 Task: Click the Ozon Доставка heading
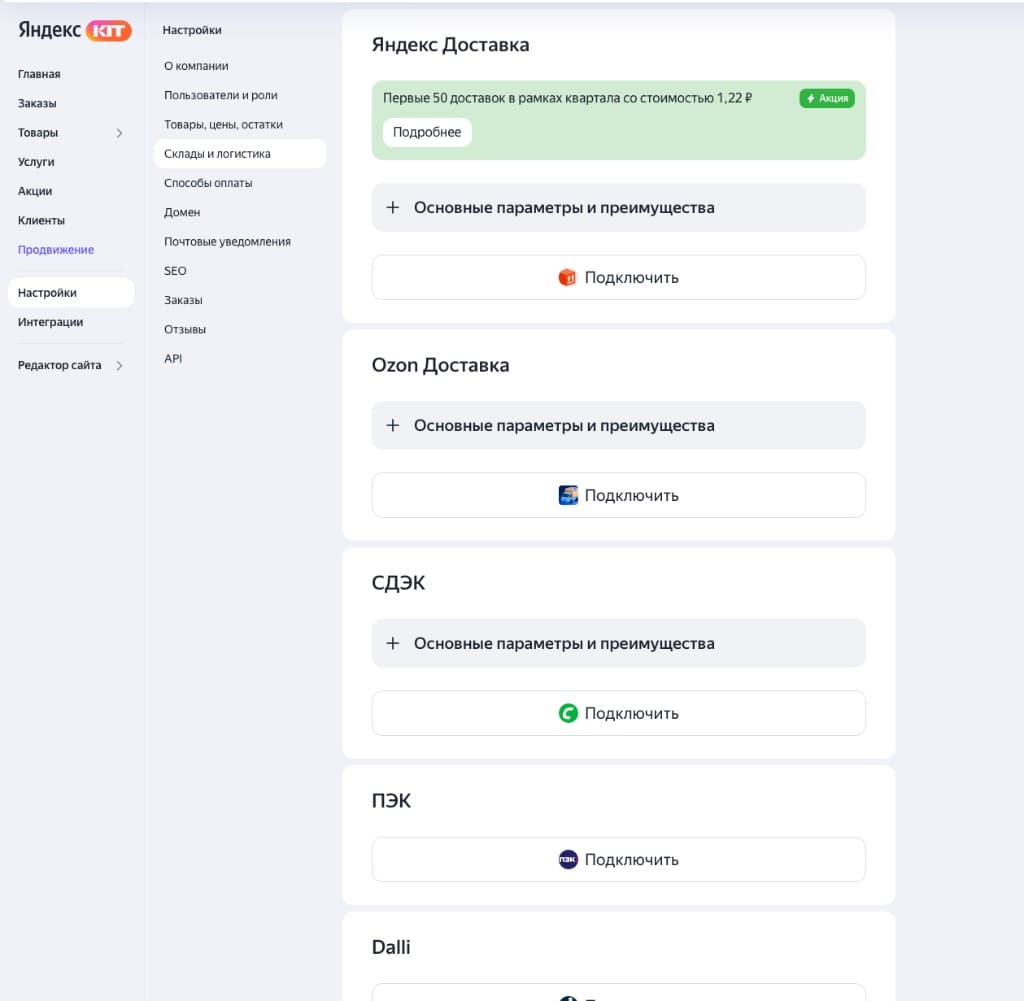click(x=440, y=365)
